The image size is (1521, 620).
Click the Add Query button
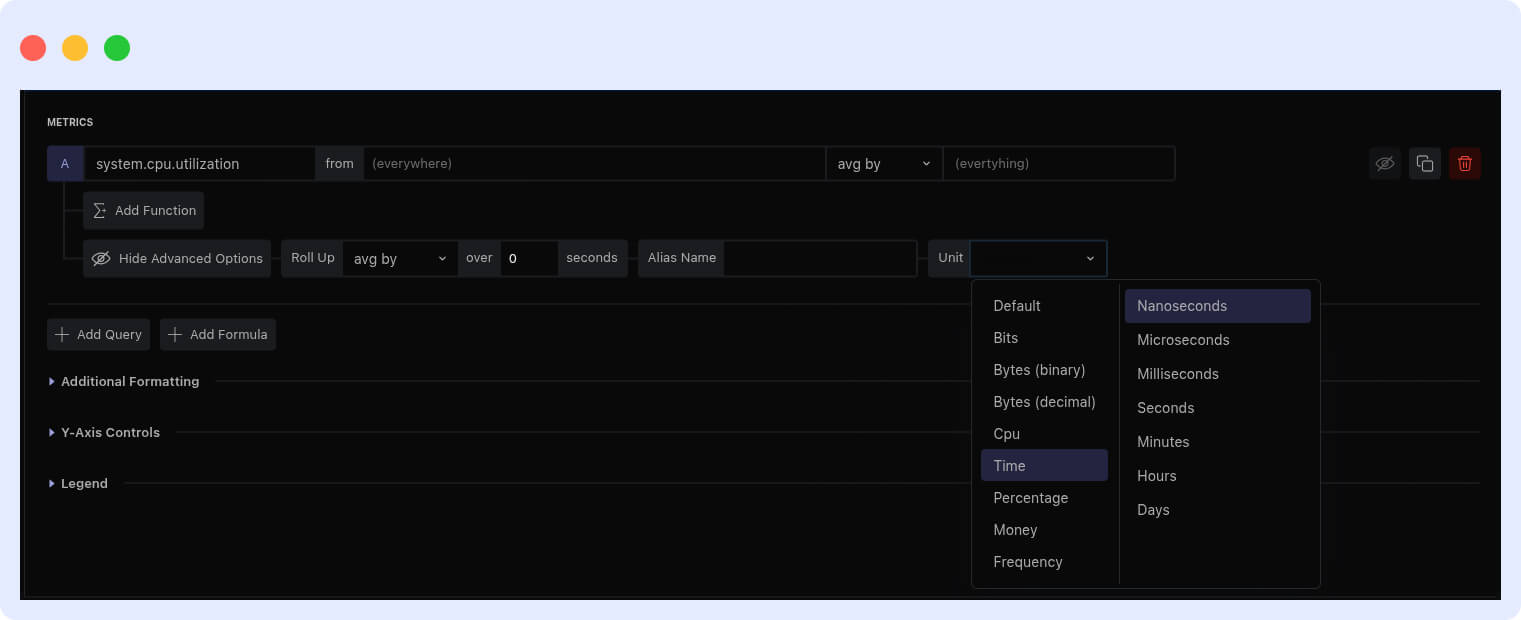[x=98, y=334]
